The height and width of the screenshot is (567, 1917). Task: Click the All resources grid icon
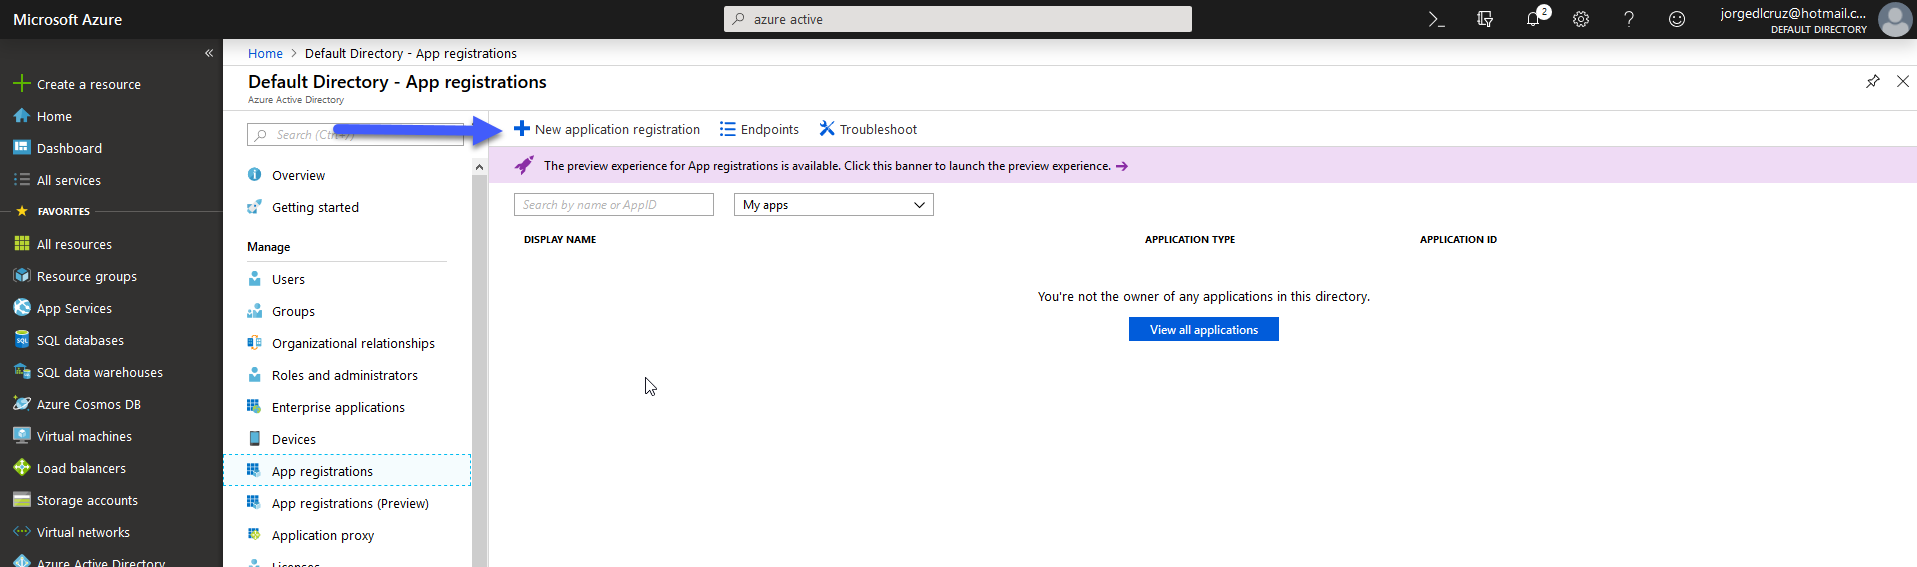[22, 244]
